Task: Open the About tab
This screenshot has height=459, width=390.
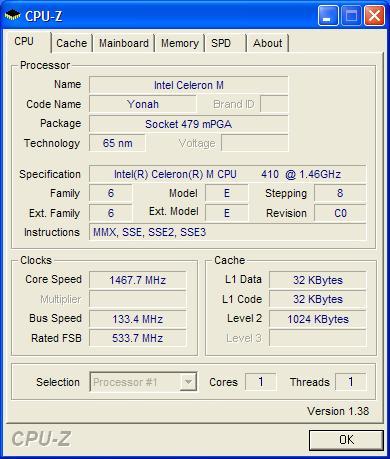Action: 268,43
